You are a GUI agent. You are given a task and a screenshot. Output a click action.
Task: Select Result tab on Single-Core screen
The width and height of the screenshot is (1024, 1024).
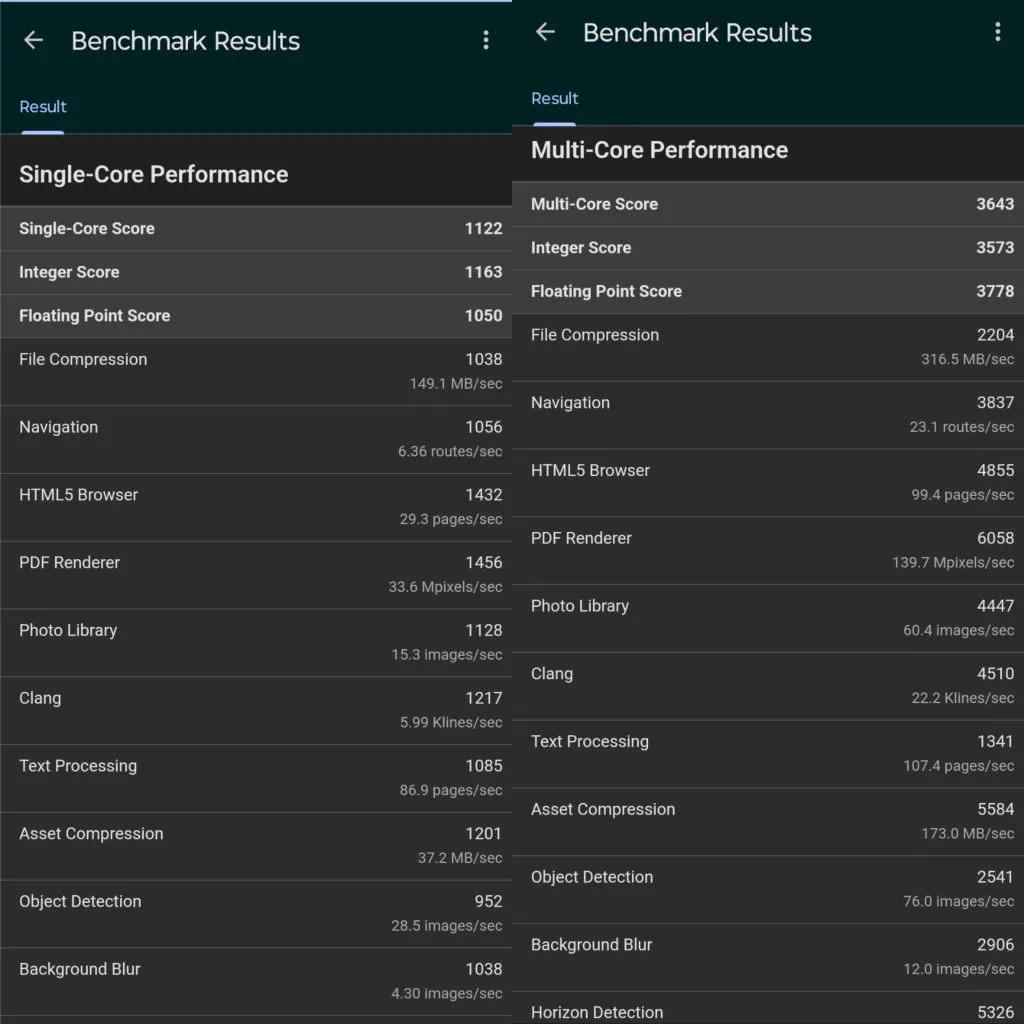coord(43,107)
